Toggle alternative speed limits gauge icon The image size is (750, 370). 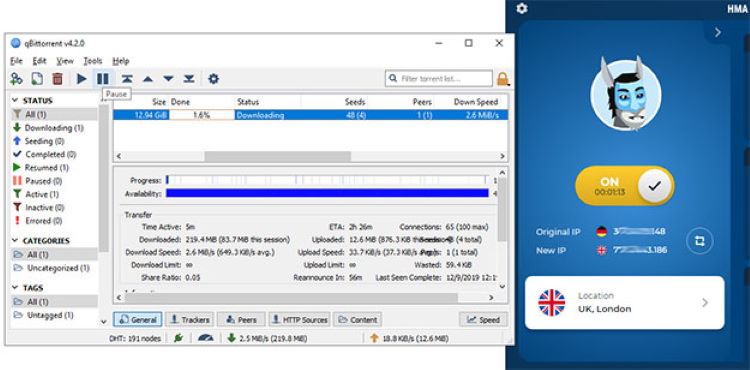tap(206, 338)
